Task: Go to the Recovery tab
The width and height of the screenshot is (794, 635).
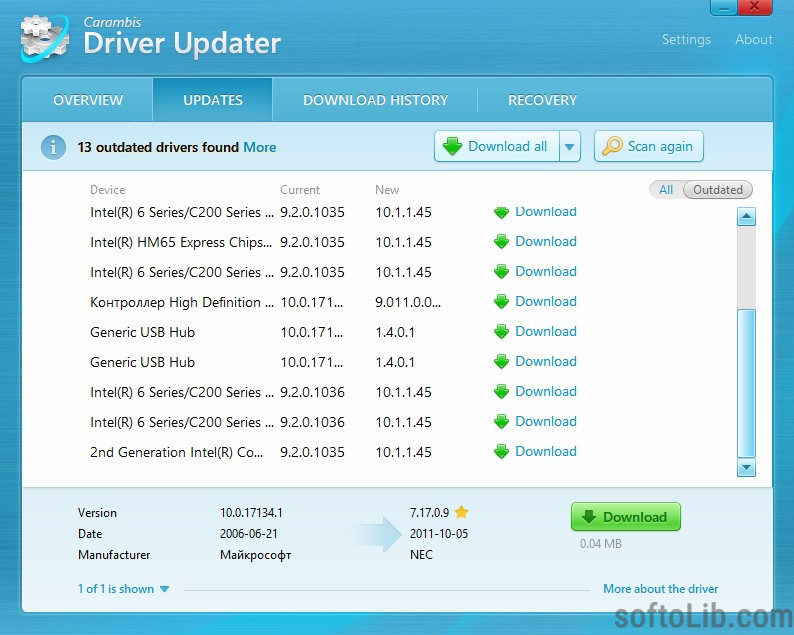Action: (542, 100)
